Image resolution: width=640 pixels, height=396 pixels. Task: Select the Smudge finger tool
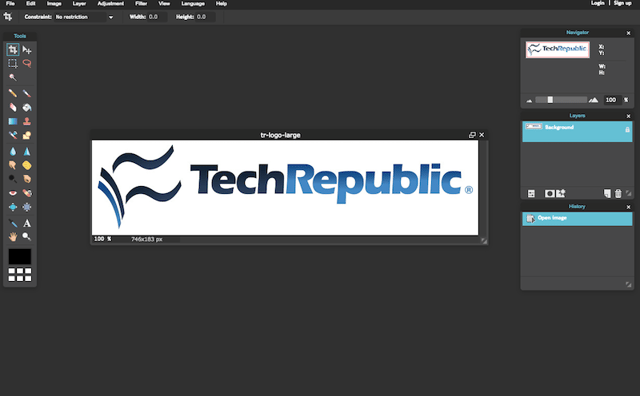(x=13, y=165)
